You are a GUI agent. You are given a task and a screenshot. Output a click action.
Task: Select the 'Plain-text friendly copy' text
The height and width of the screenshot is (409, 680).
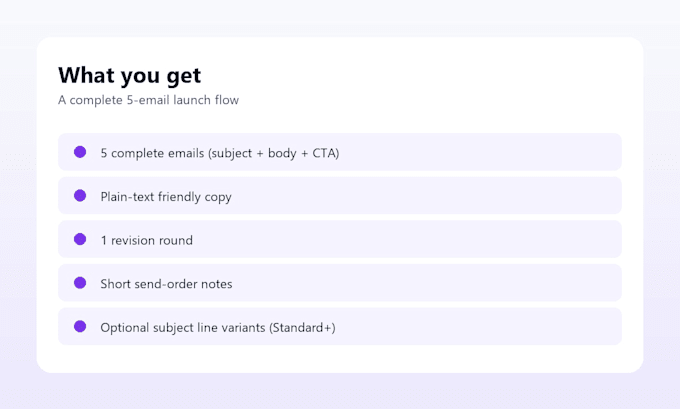(166, 197)
